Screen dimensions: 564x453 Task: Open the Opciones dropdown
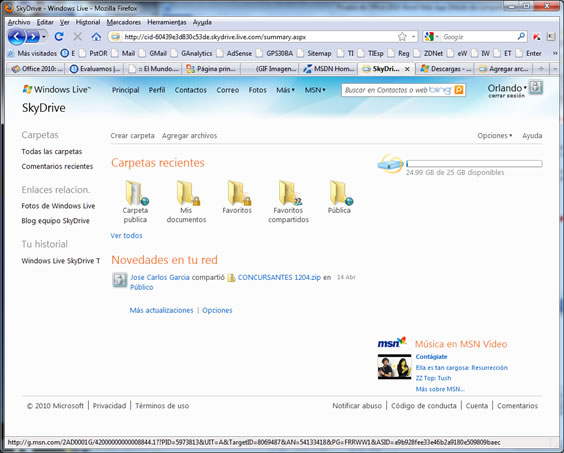point(495,136)
